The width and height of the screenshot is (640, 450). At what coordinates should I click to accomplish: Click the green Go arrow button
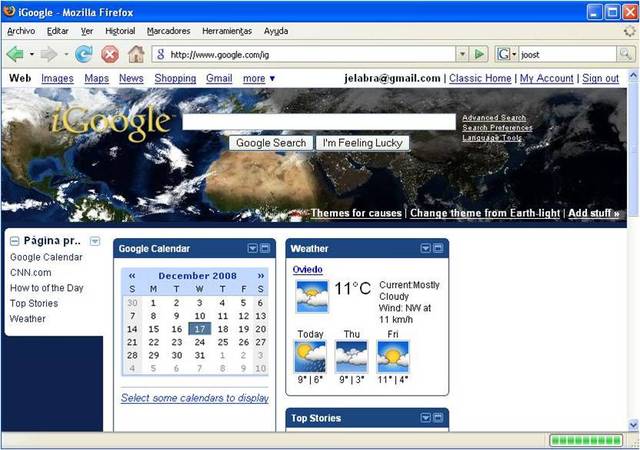(479, 54)
